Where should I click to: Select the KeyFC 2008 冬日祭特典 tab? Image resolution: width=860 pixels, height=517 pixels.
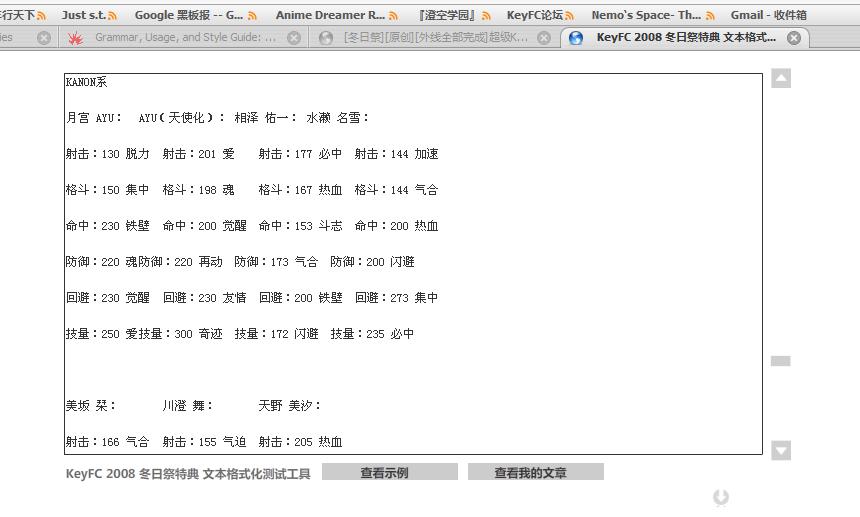pyautogui.click(x=686, y=37)
